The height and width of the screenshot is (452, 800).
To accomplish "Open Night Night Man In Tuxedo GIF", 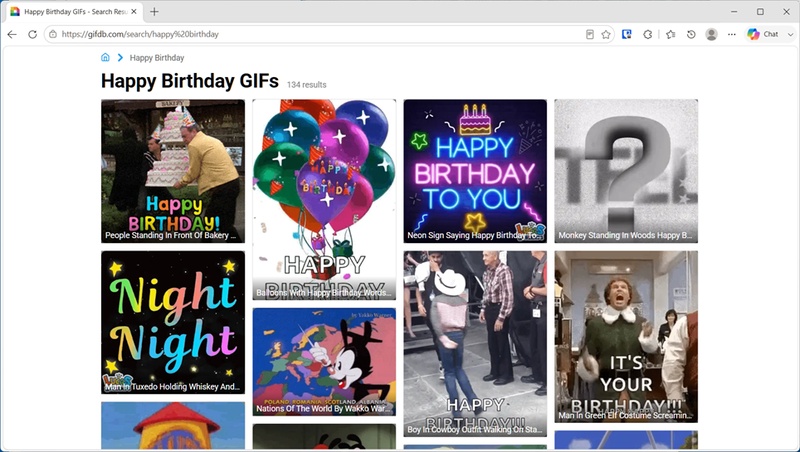I will pyautogui.click(x=173, y=322).
